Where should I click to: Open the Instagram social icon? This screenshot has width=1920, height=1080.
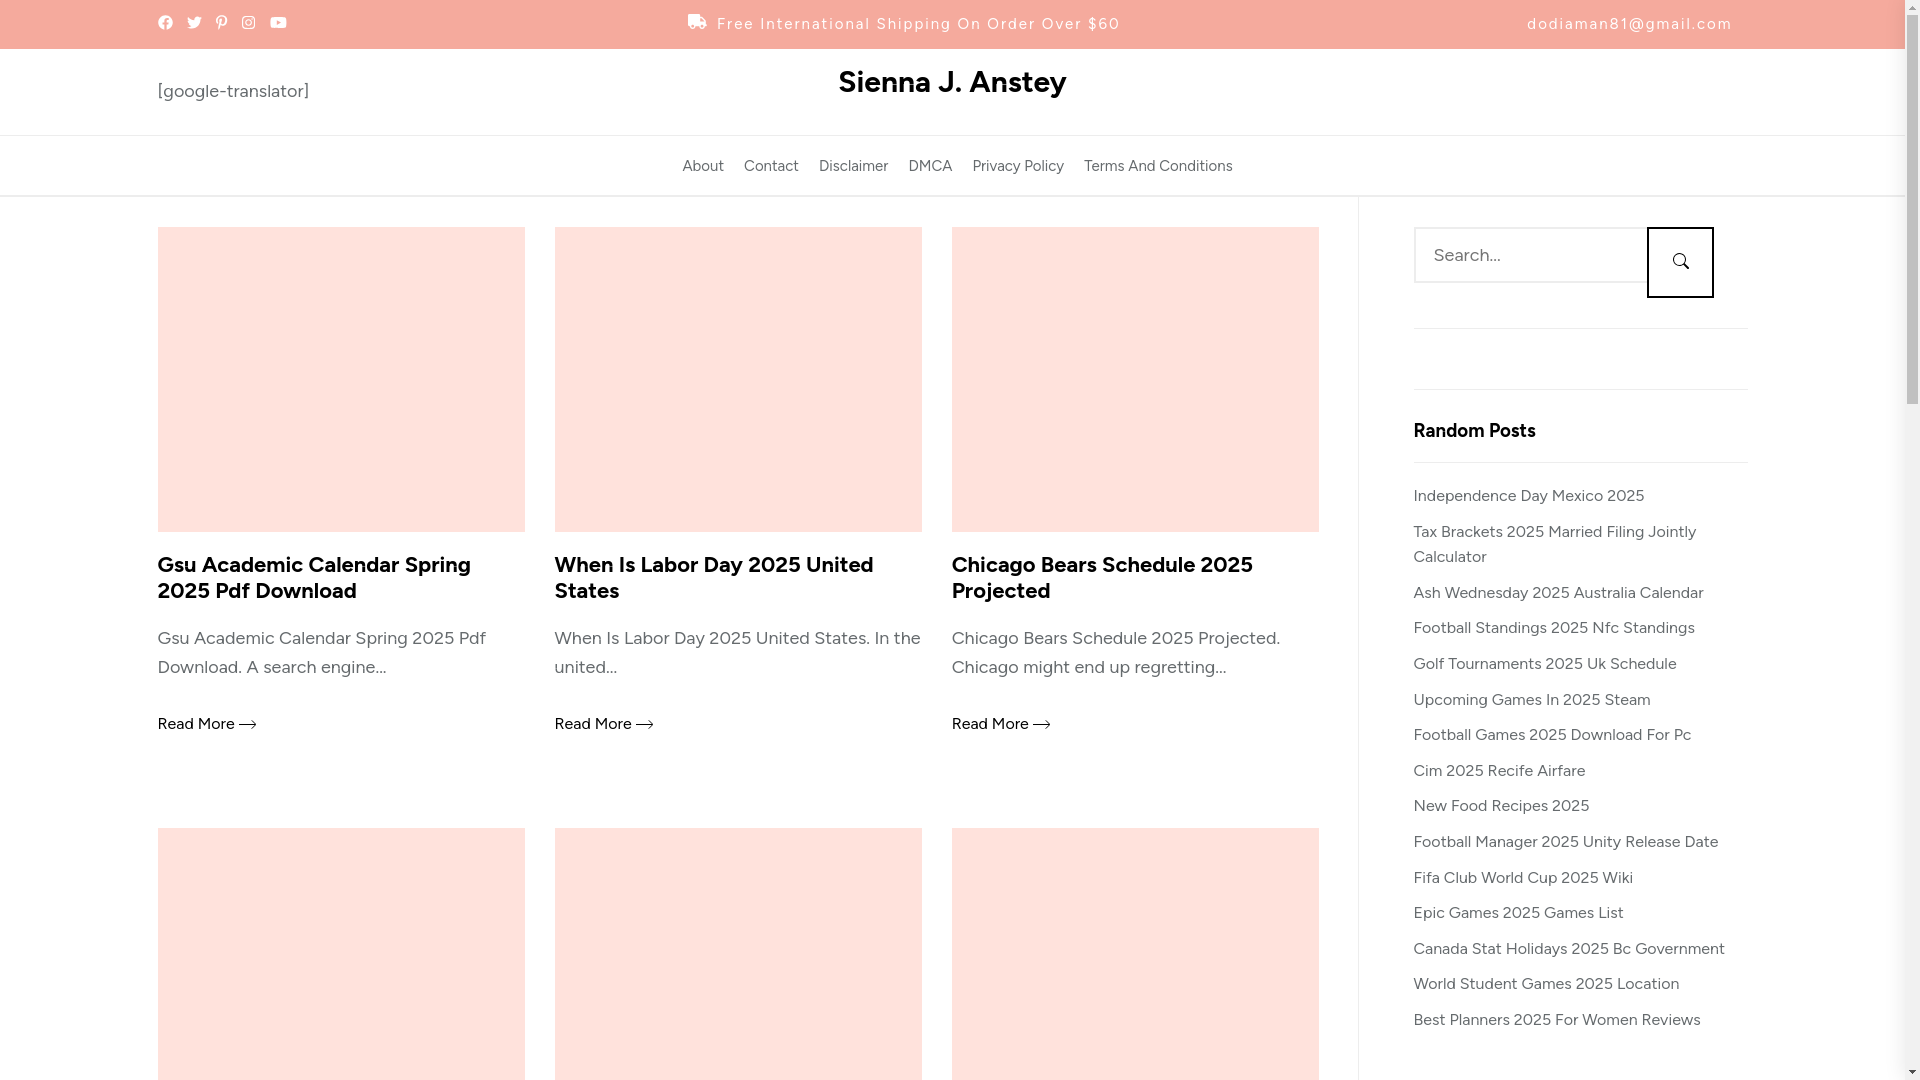pyautogui.click(x=248, y=23)
